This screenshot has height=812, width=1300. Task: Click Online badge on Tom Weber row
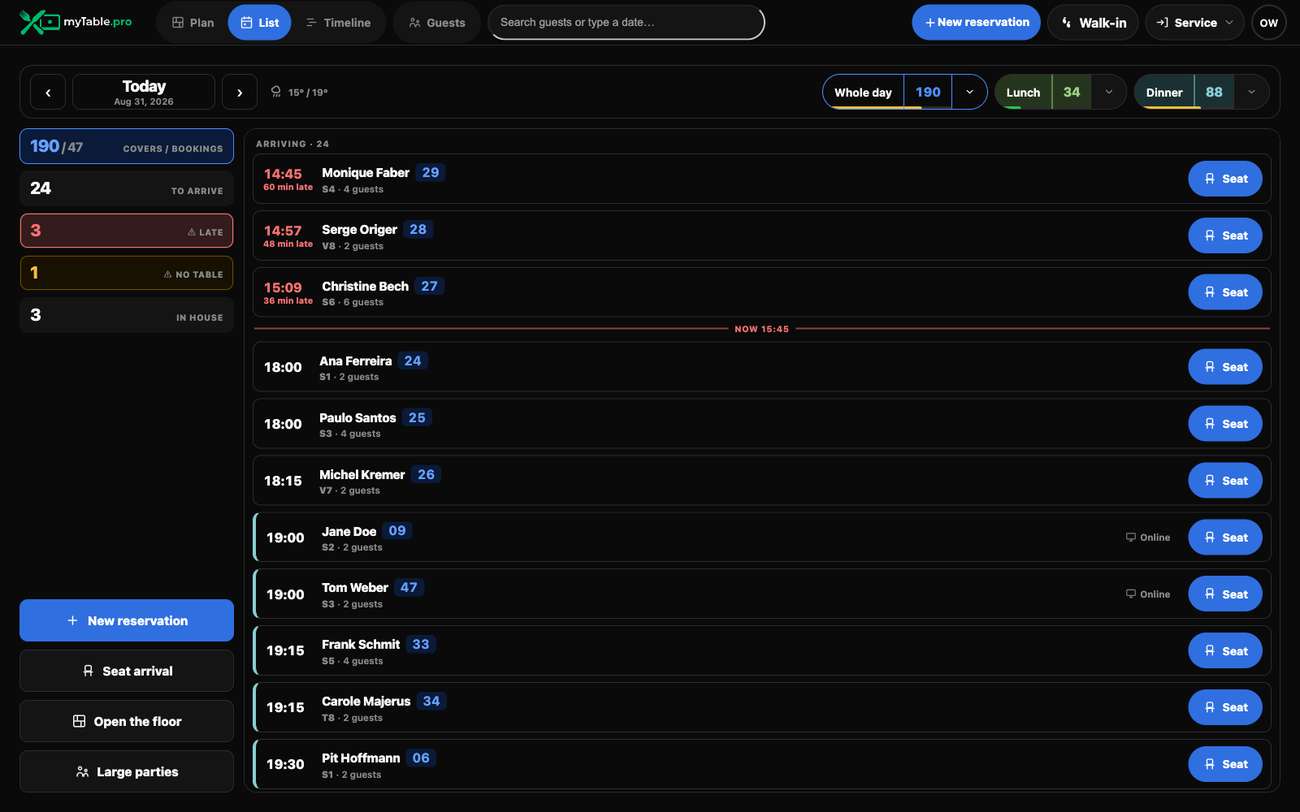tap(1148, 594)
